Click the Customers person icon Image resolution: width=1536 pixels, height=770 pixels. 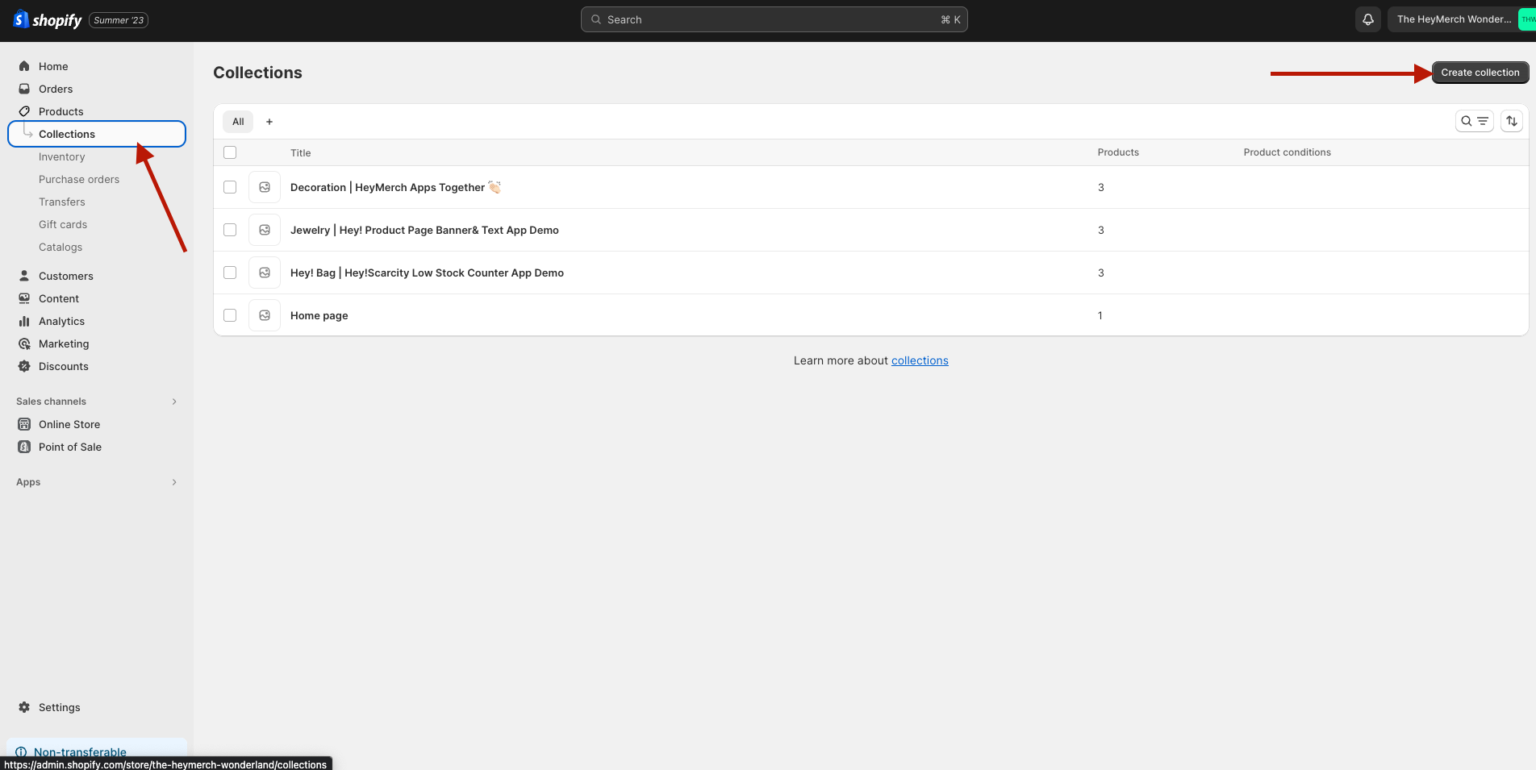[24, 276]
